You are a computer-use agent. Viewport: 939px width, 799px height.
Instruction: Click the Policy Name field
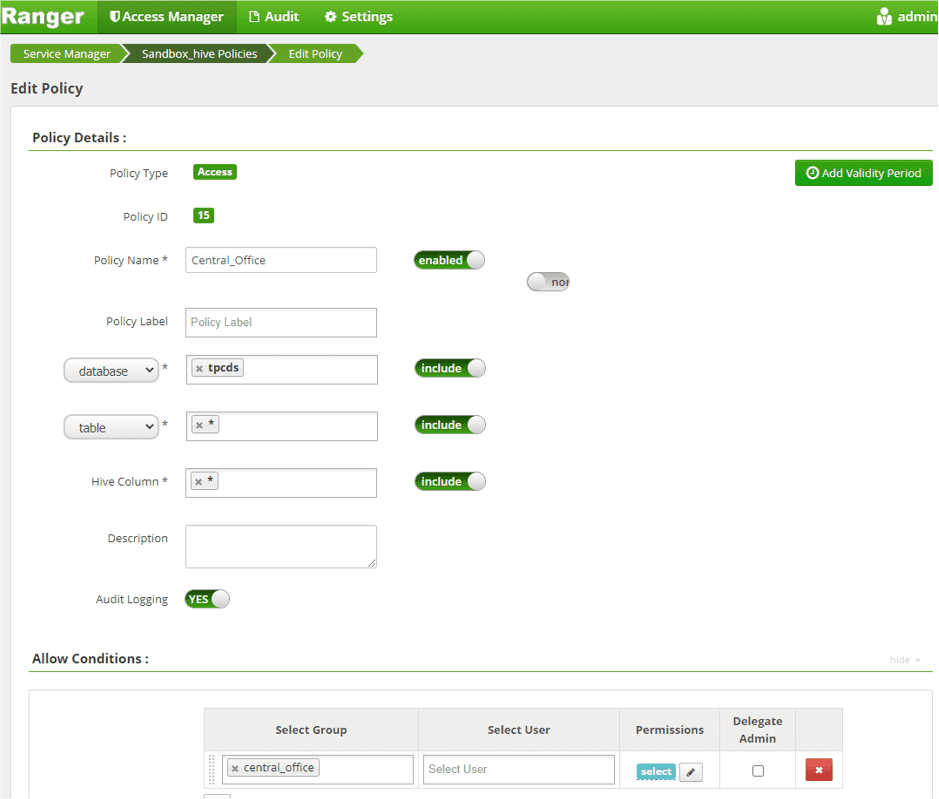point(281,260)
